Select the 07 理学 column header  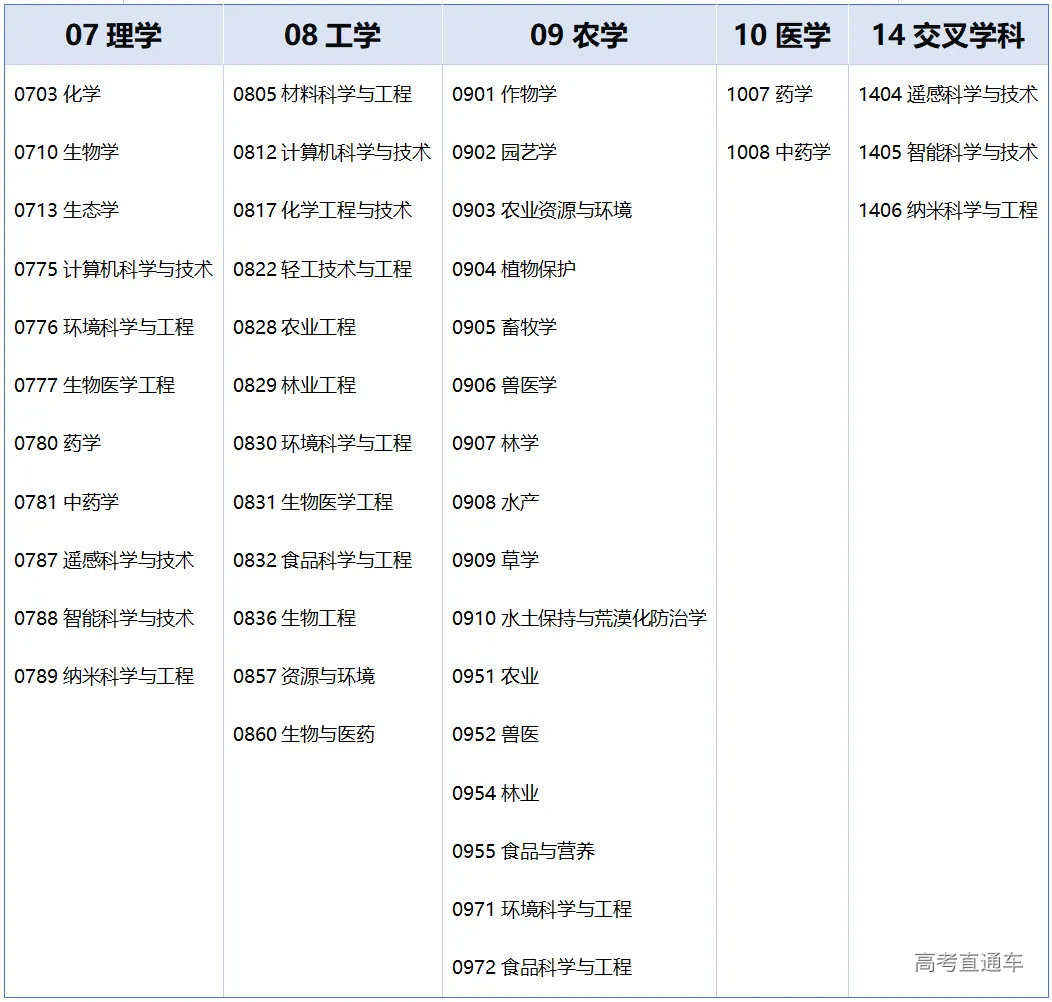coord(113,34)
